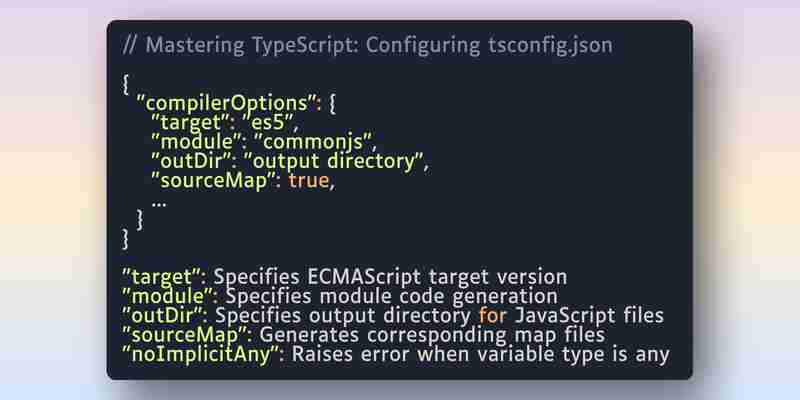Click the "output directory" string value

tap(334, 162)
